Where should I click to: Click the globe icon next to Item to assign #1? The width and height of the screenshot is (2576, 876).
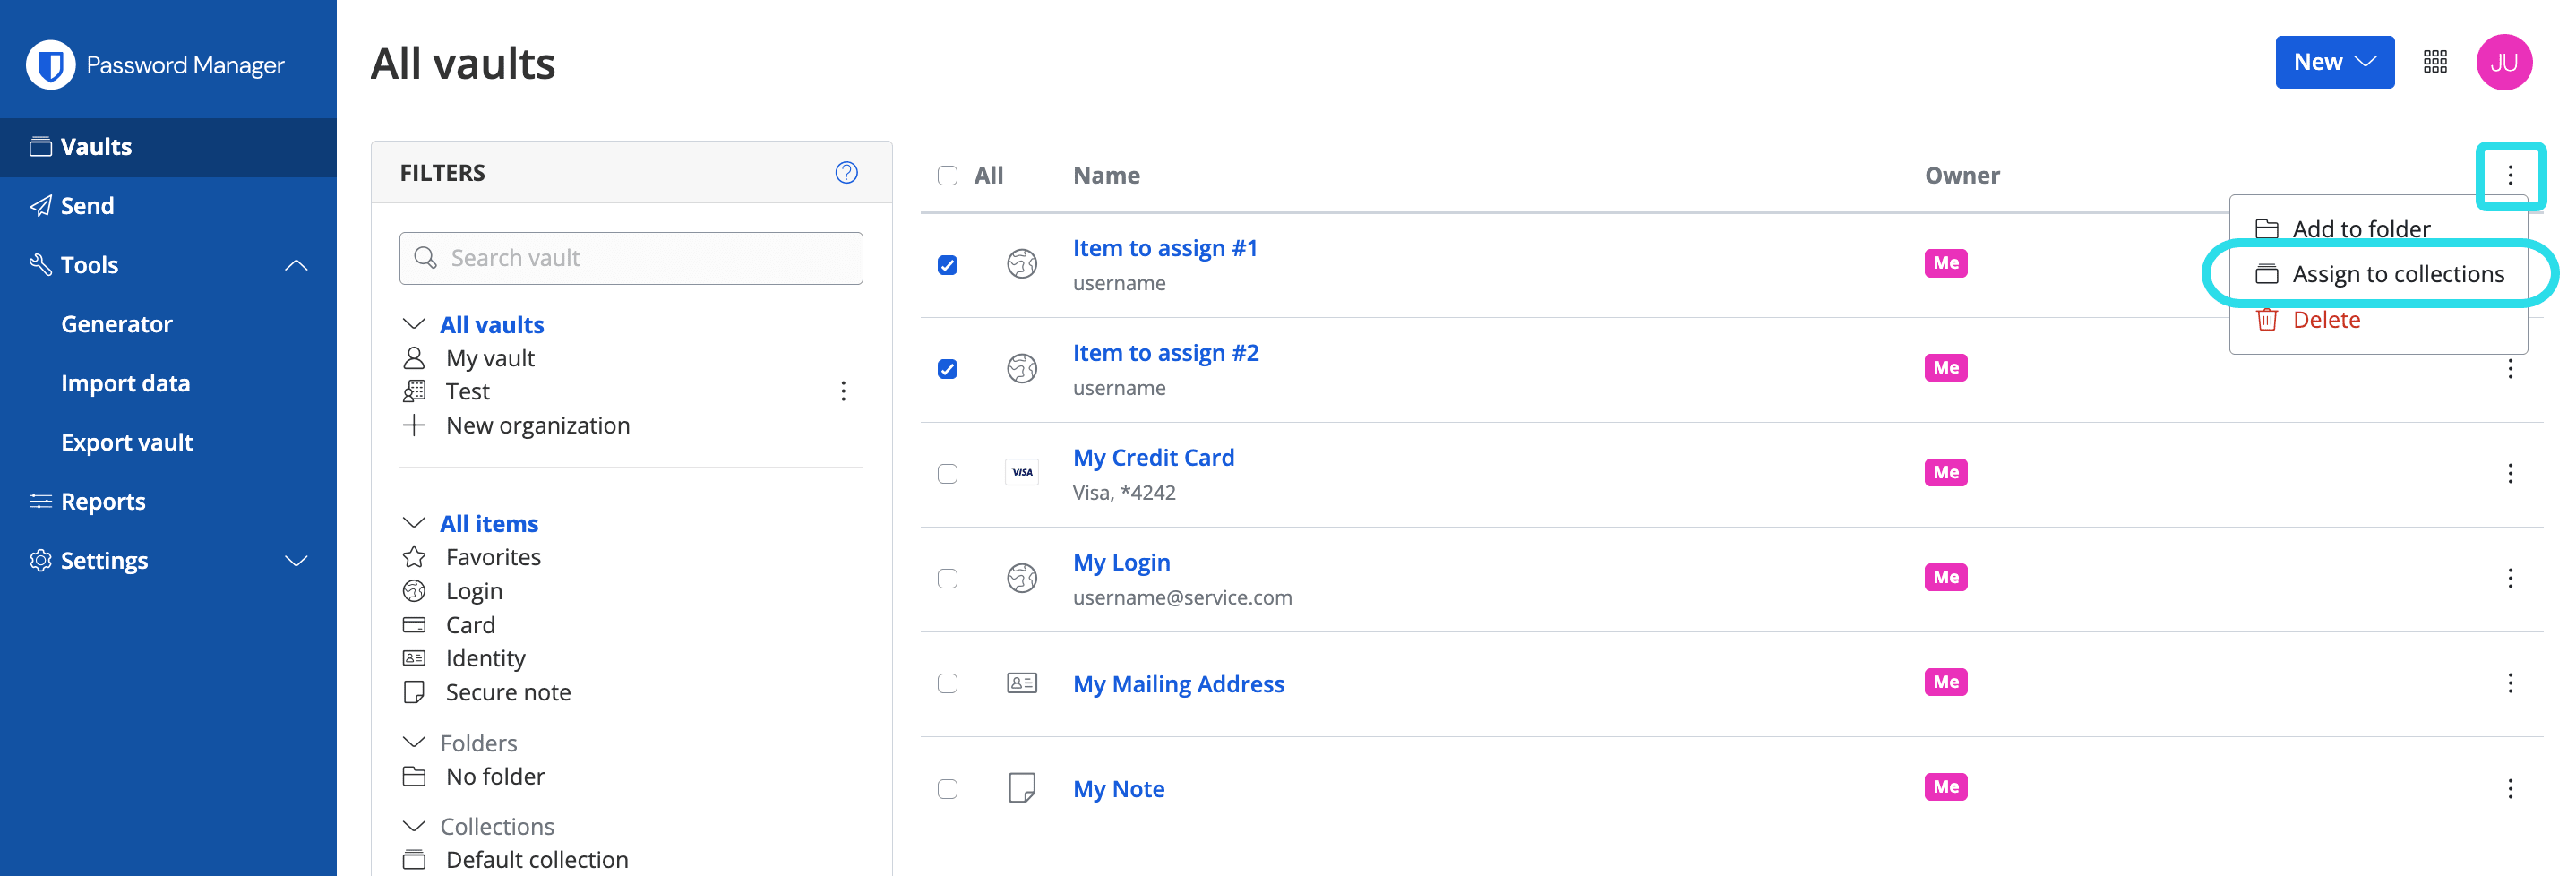tap(1021, 263)
